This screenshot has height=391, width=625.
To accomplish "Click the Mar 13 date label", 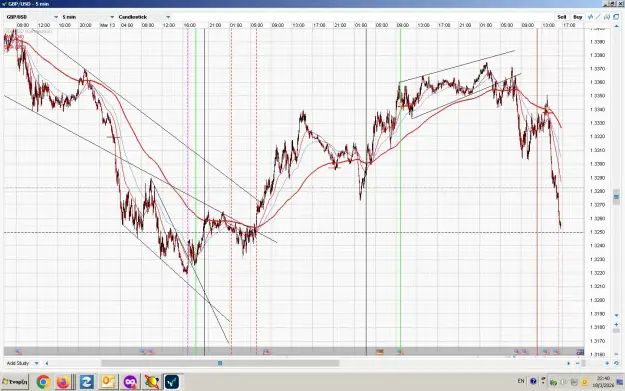I will click(107, 25).
